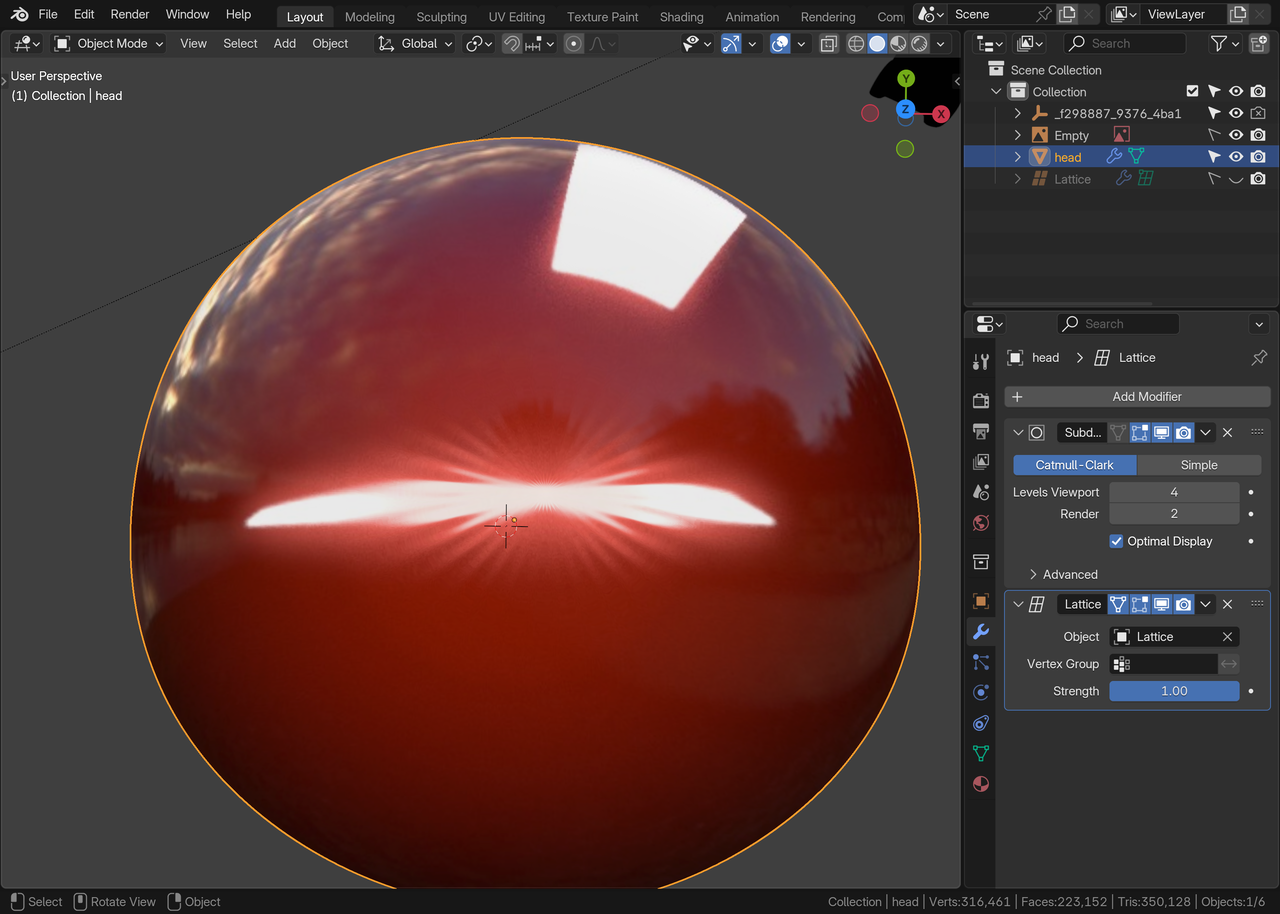Open the Object Constraints properties tab

[x=981, y=723]
